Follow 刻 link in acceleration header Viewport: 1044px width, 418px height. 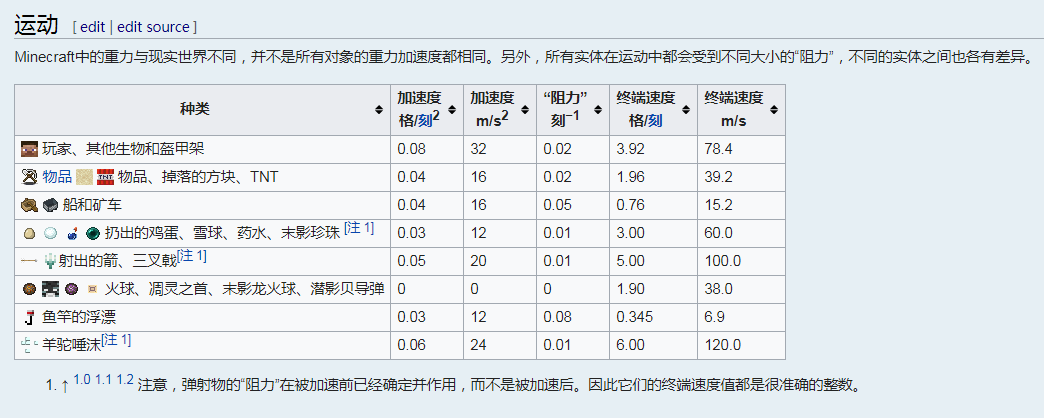pos(423,122)
